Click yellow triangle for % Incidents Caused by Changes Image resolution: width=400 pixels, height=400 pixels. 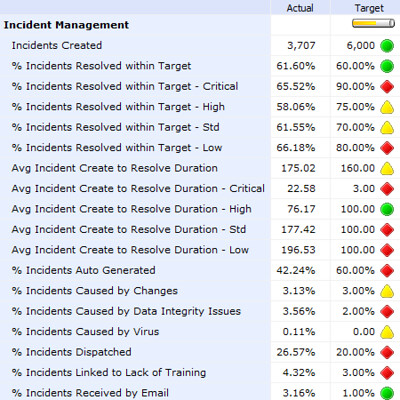coord(387,291)
